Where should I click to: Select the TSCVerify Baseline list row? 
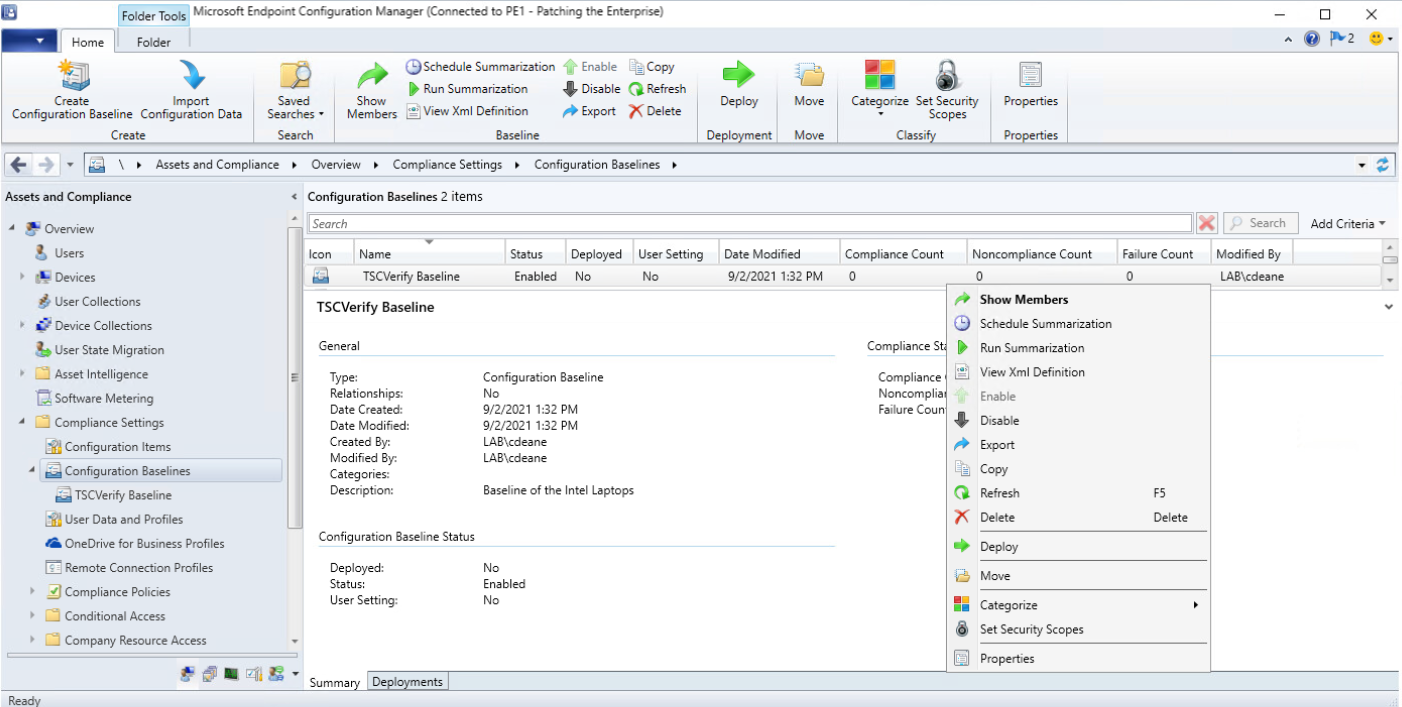pos(843,277)
